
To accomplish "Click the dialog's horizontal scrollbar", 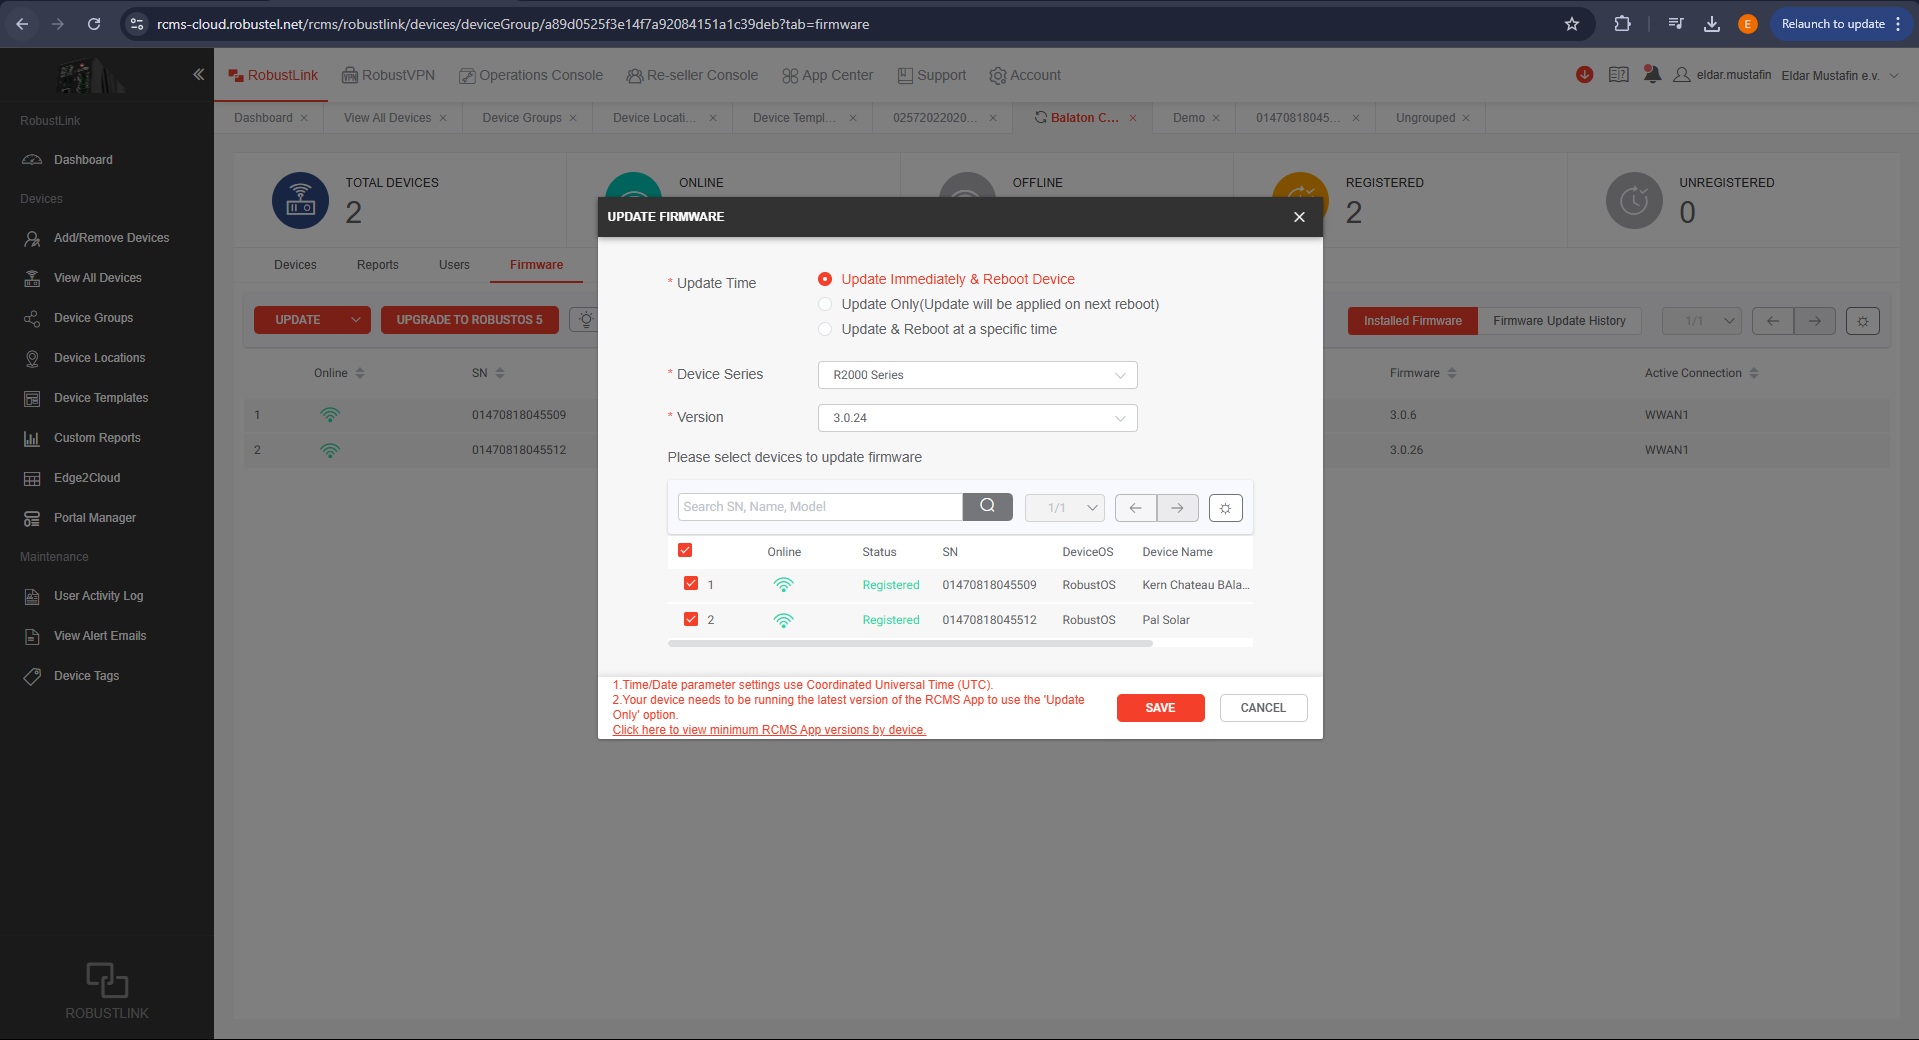I will click(910, 643).
